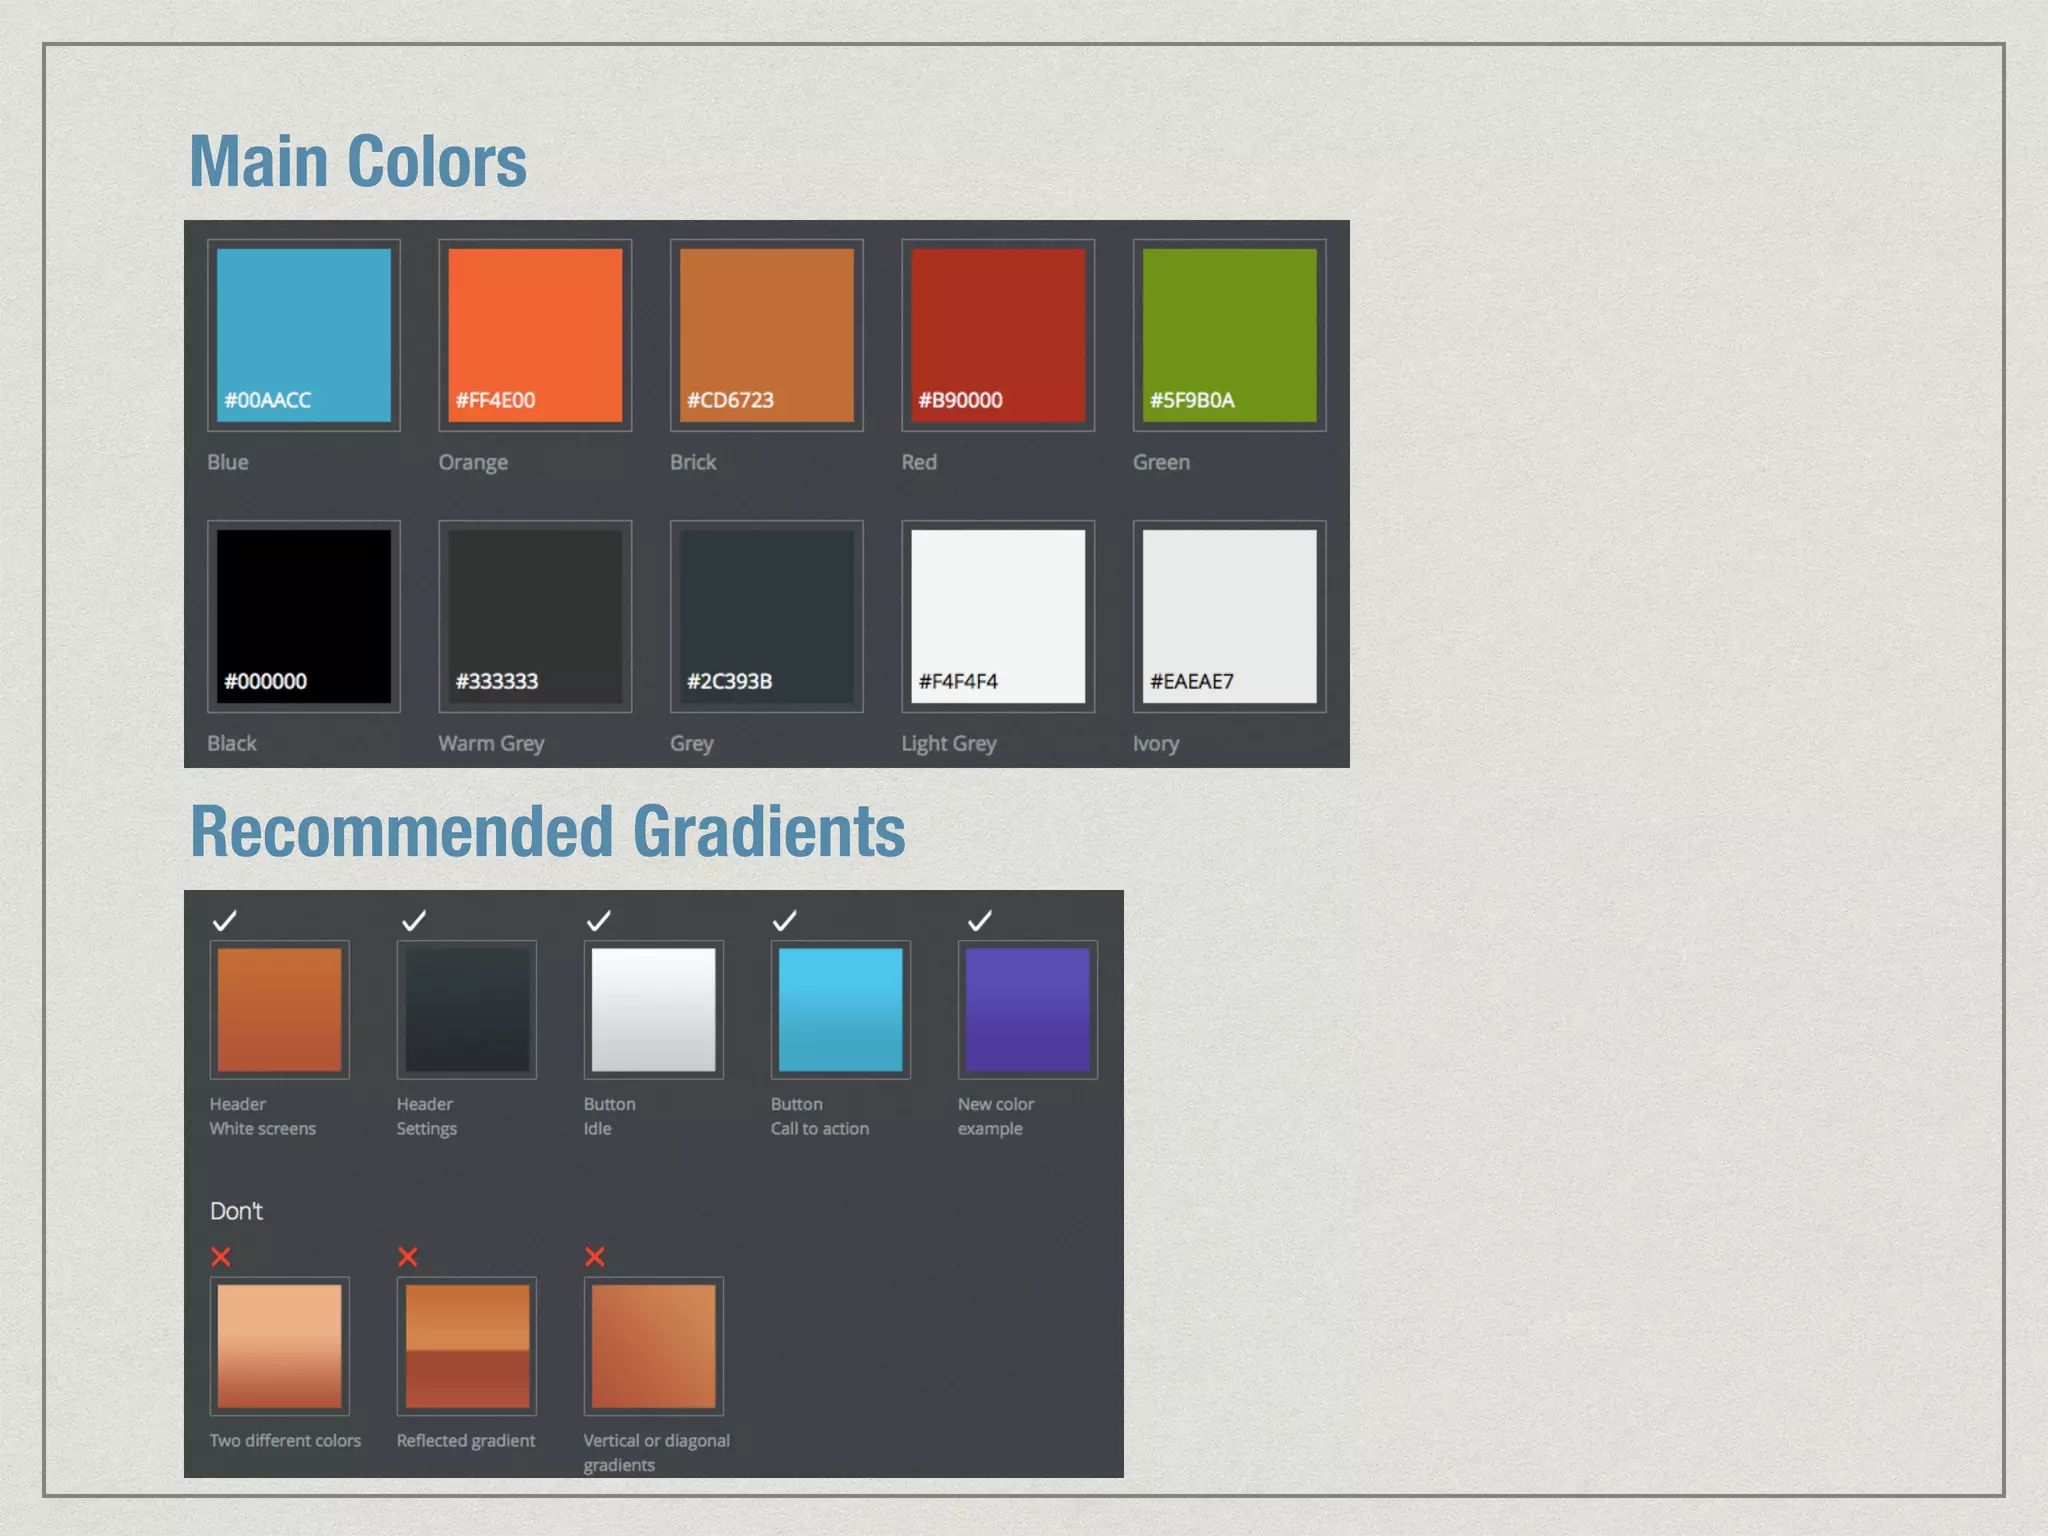The height and width of the screenshot is (1536, 2048).
Task: Click the Light Grey #F4F4F4 swatch
Action: 998,616
